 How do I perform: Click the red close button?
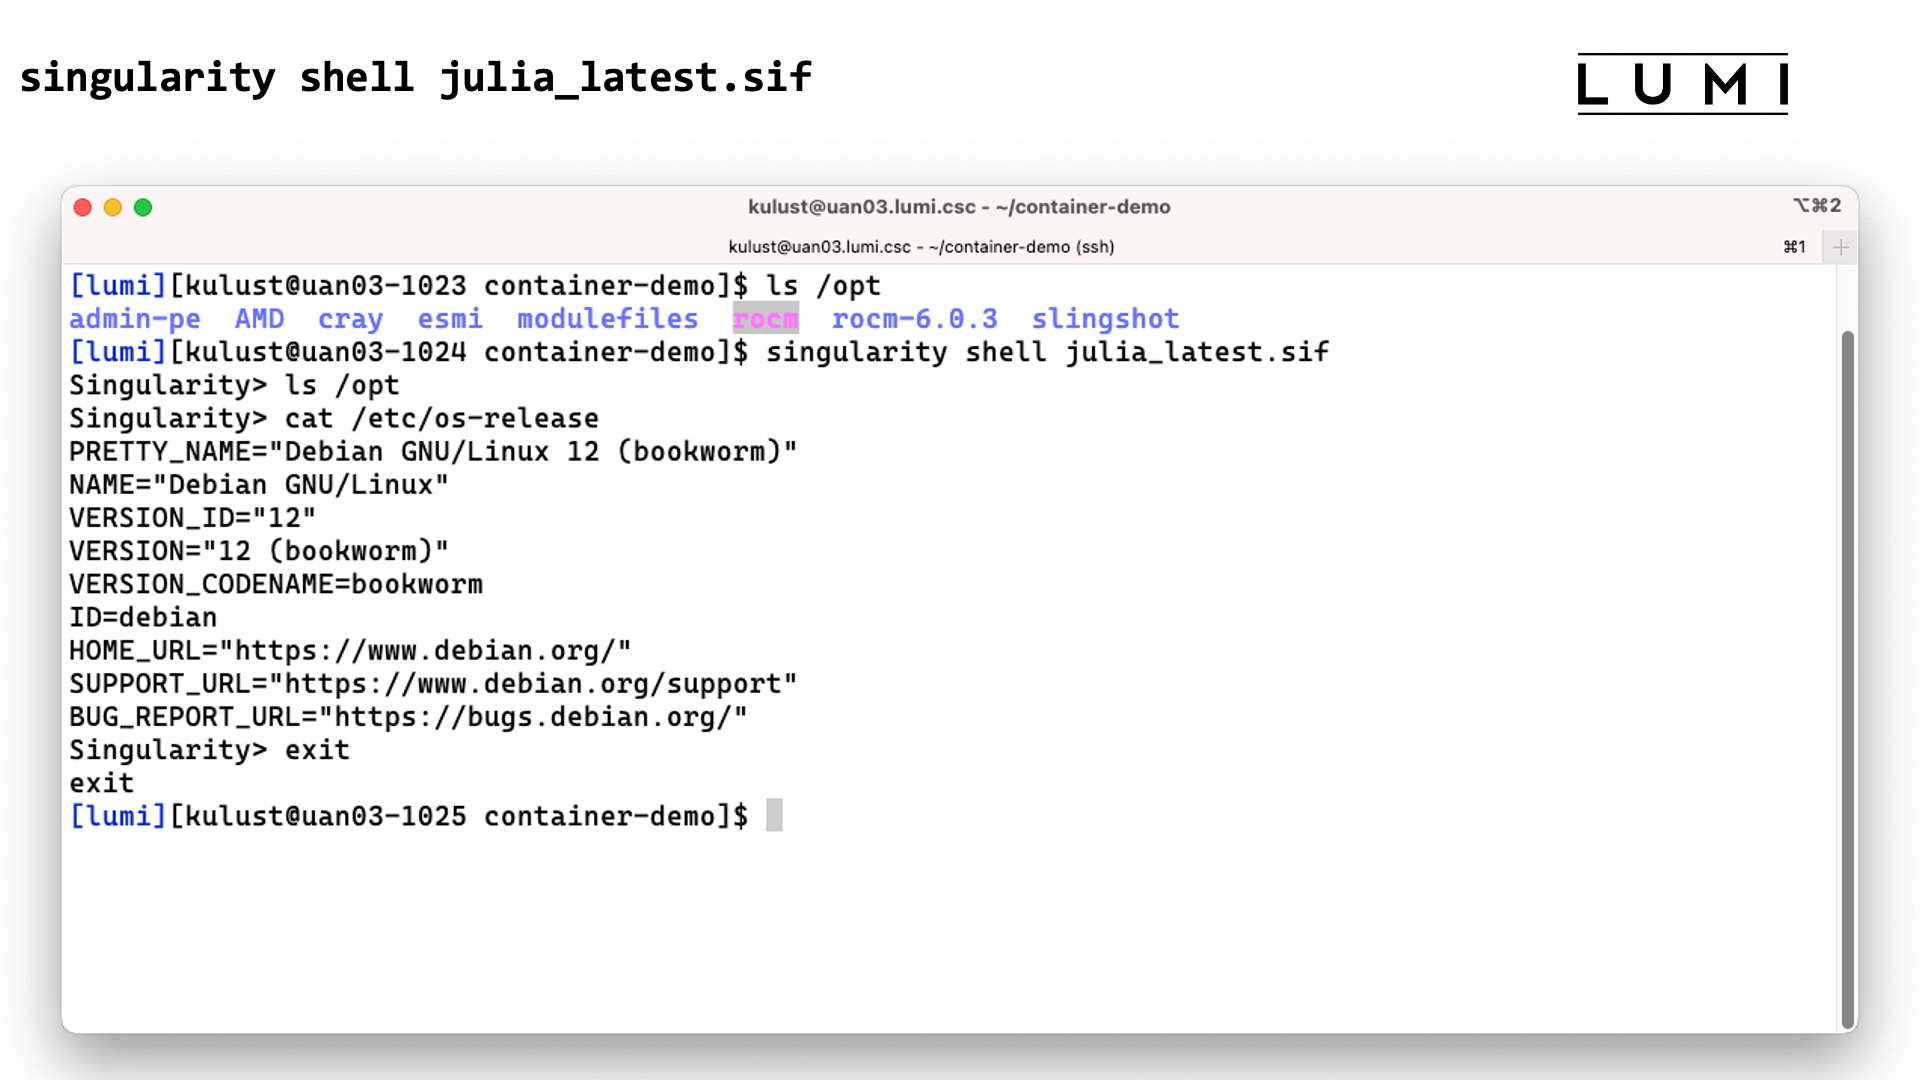click(82, 207)
